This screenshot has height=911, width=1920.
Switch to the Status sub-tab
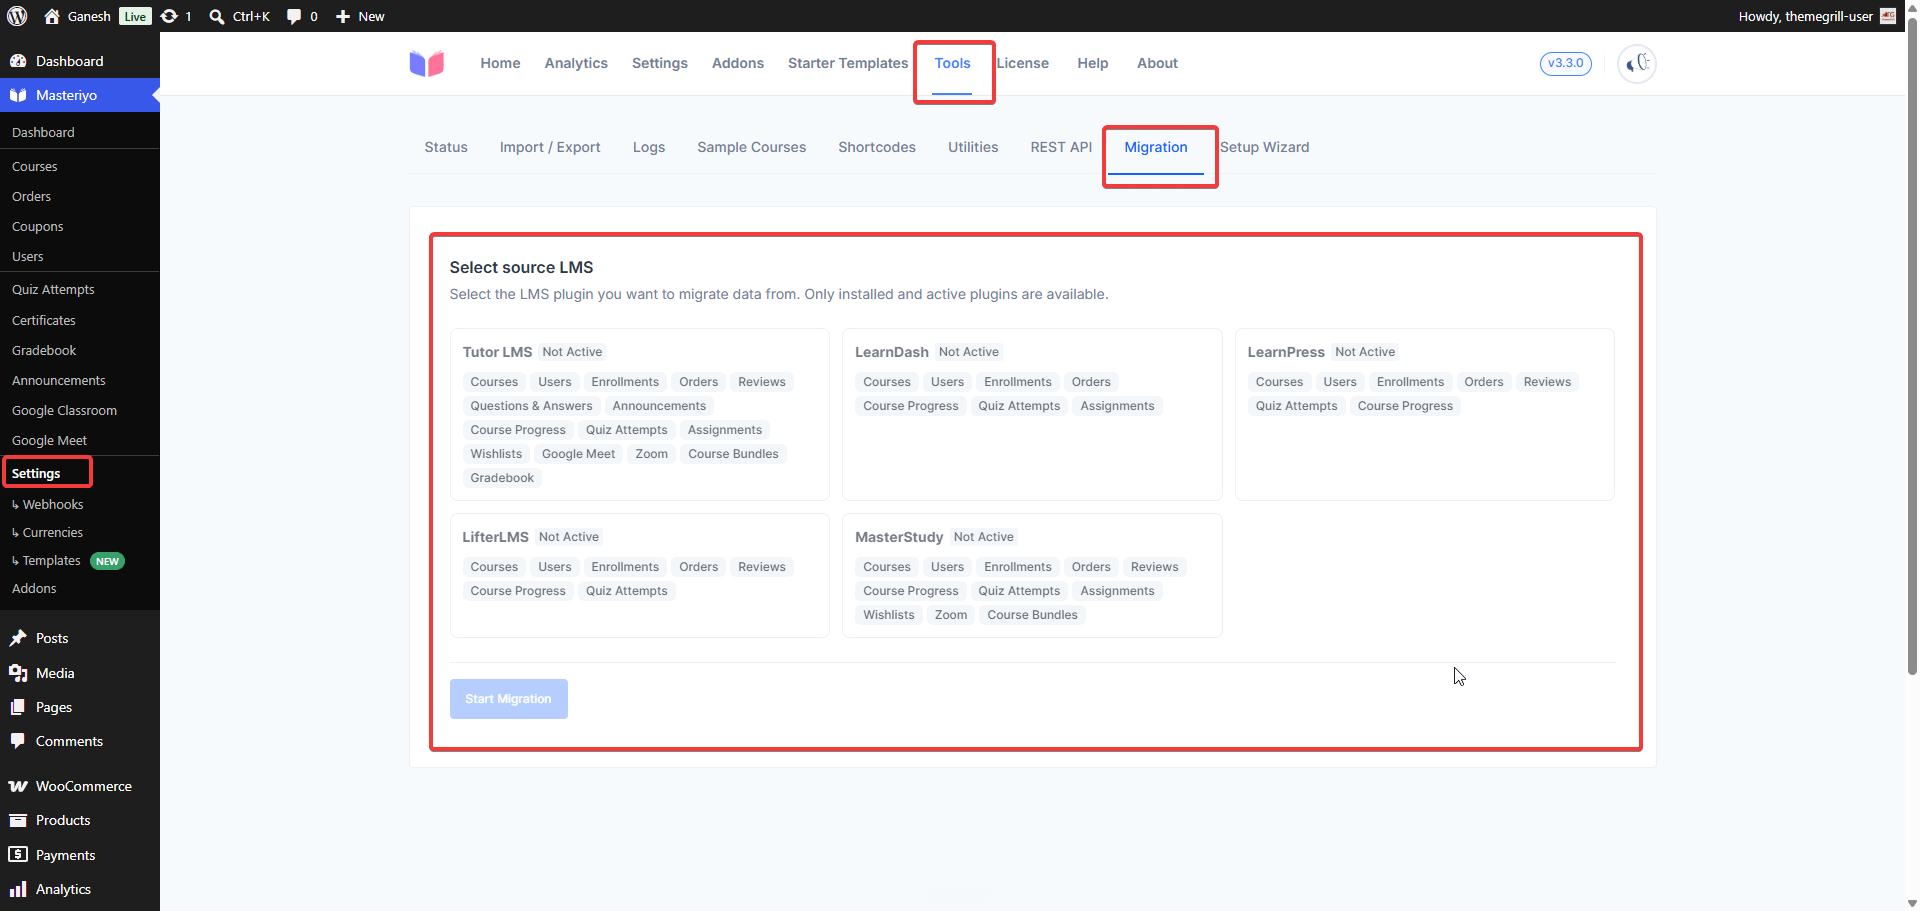pyautogui.click(x=446, y=147)
